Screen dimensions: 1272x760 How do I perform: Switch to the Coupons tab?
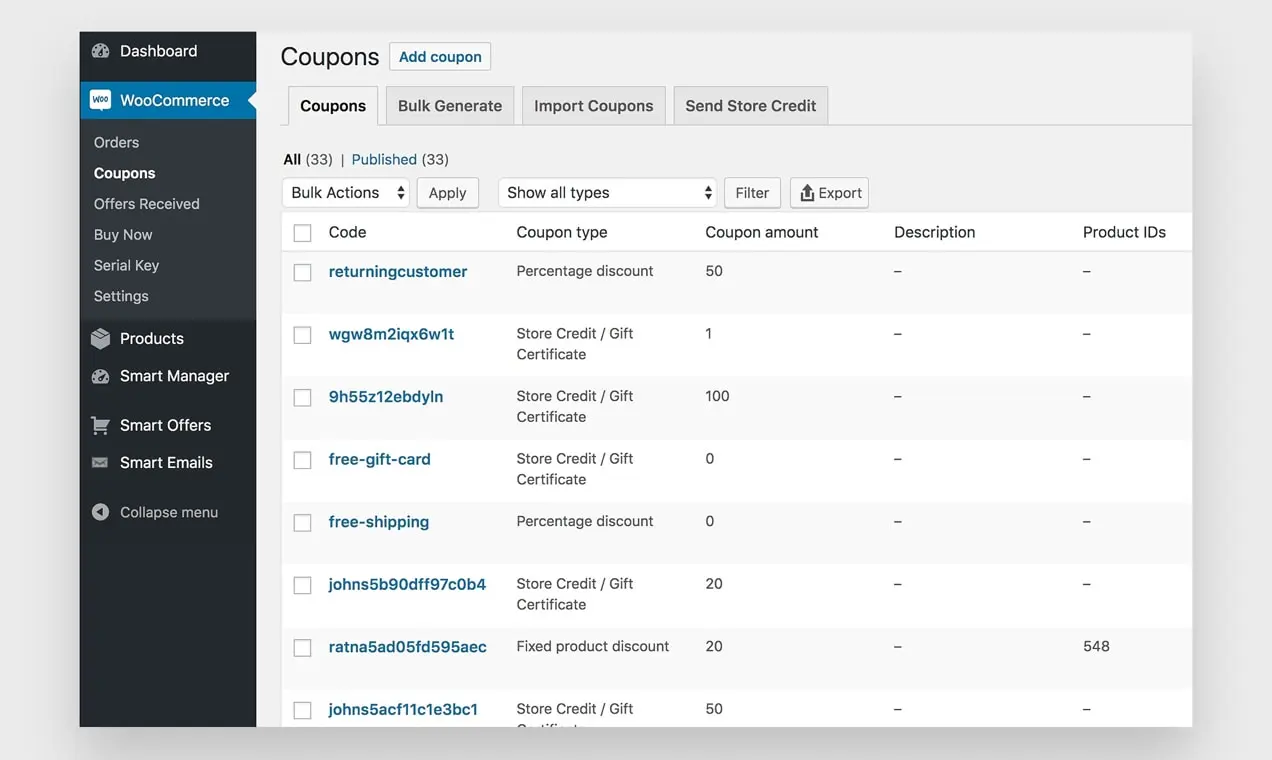tap(333, 106)
